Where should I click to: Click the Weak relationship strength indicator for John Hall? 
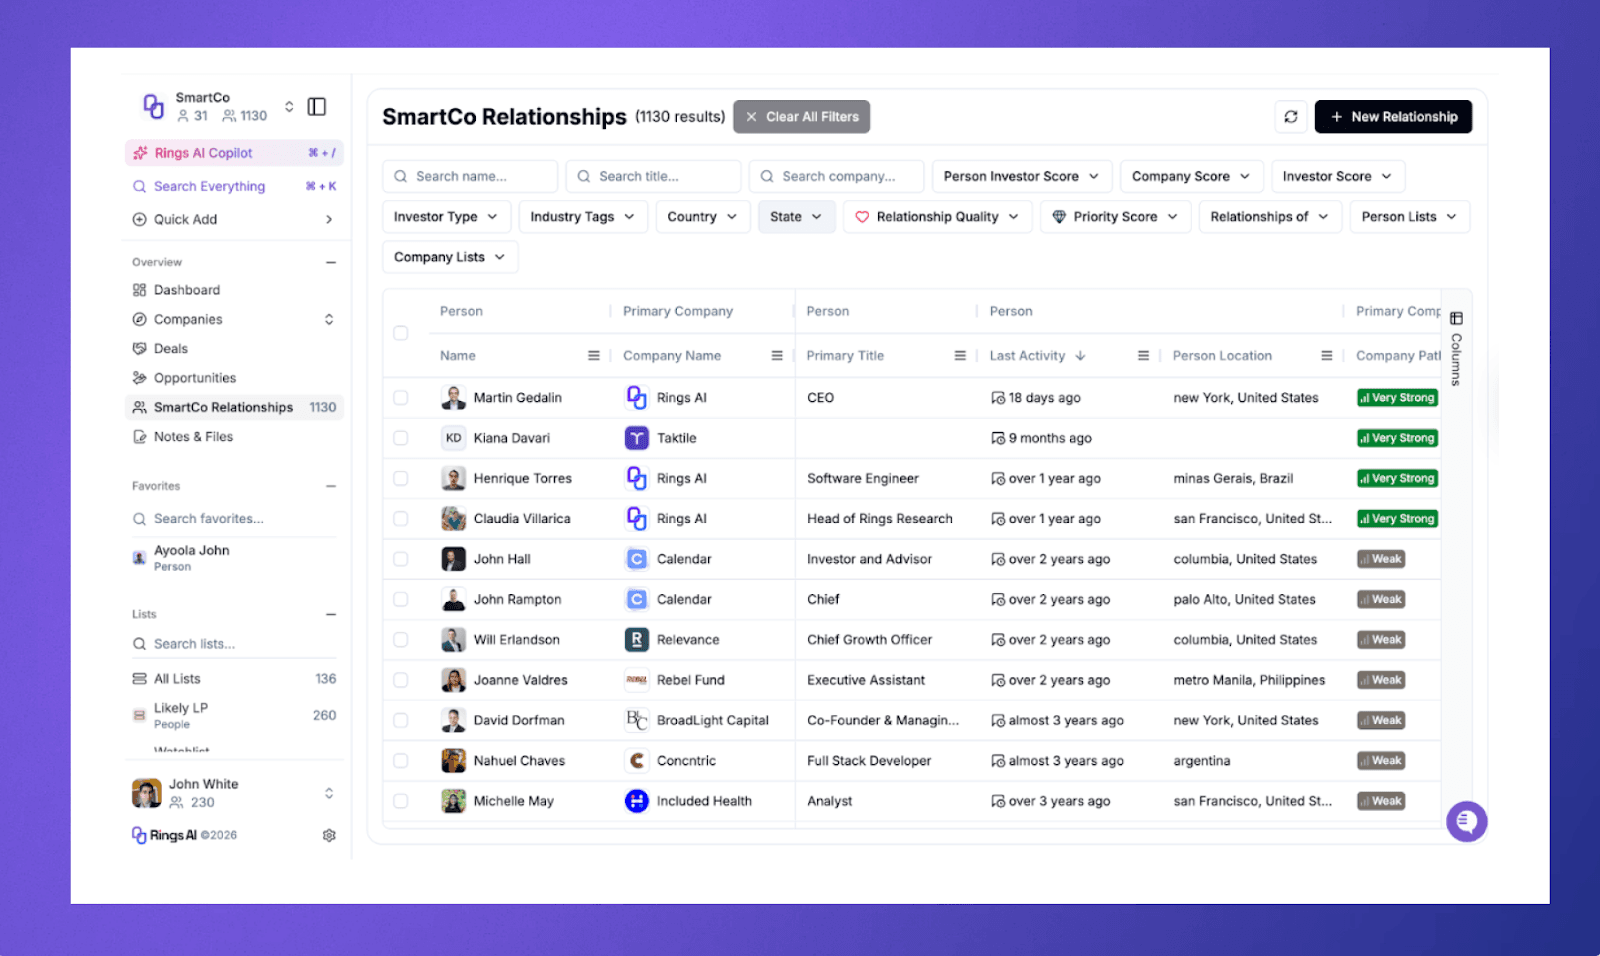tap(1380, 558)
